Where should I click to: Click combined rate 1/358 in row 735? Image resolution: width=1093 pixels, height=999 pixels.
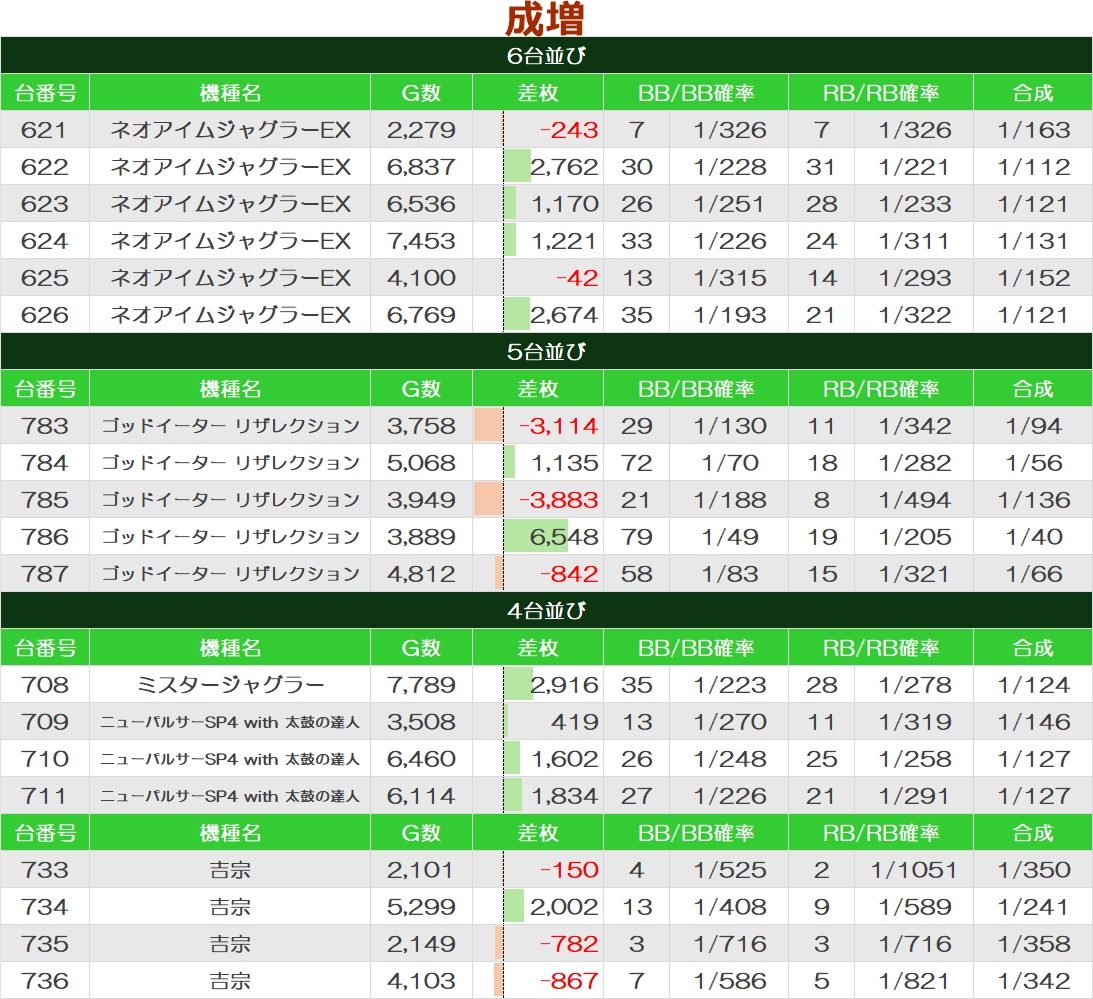[x=1033, y=943]
